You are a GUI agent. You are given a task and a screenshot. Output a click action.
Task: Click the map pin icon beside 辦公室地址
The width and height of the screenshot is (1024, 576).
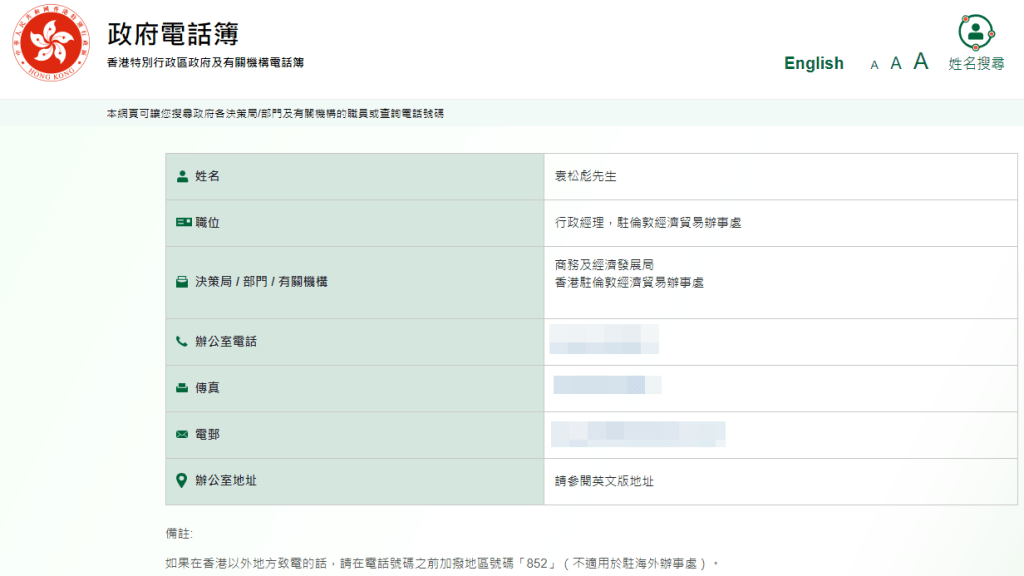pyautogui.click(x=182, y=480)
